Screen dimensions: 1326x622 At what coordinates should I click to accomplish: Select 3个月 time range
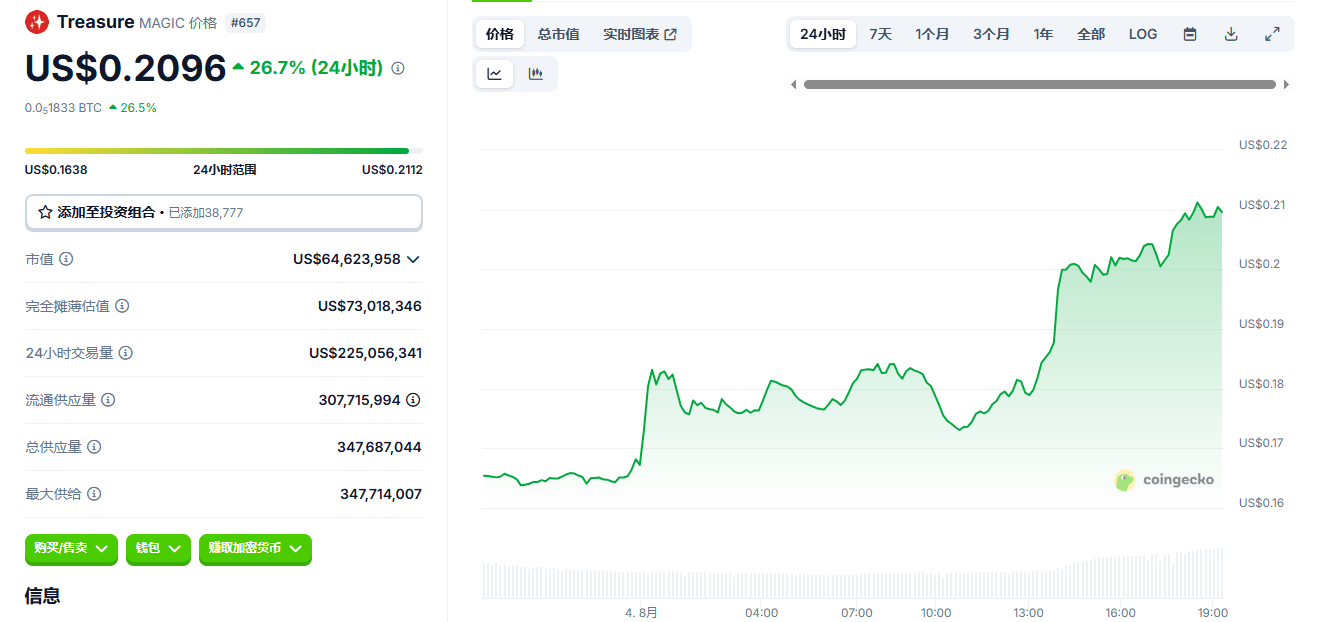click(x=991, y=34)
